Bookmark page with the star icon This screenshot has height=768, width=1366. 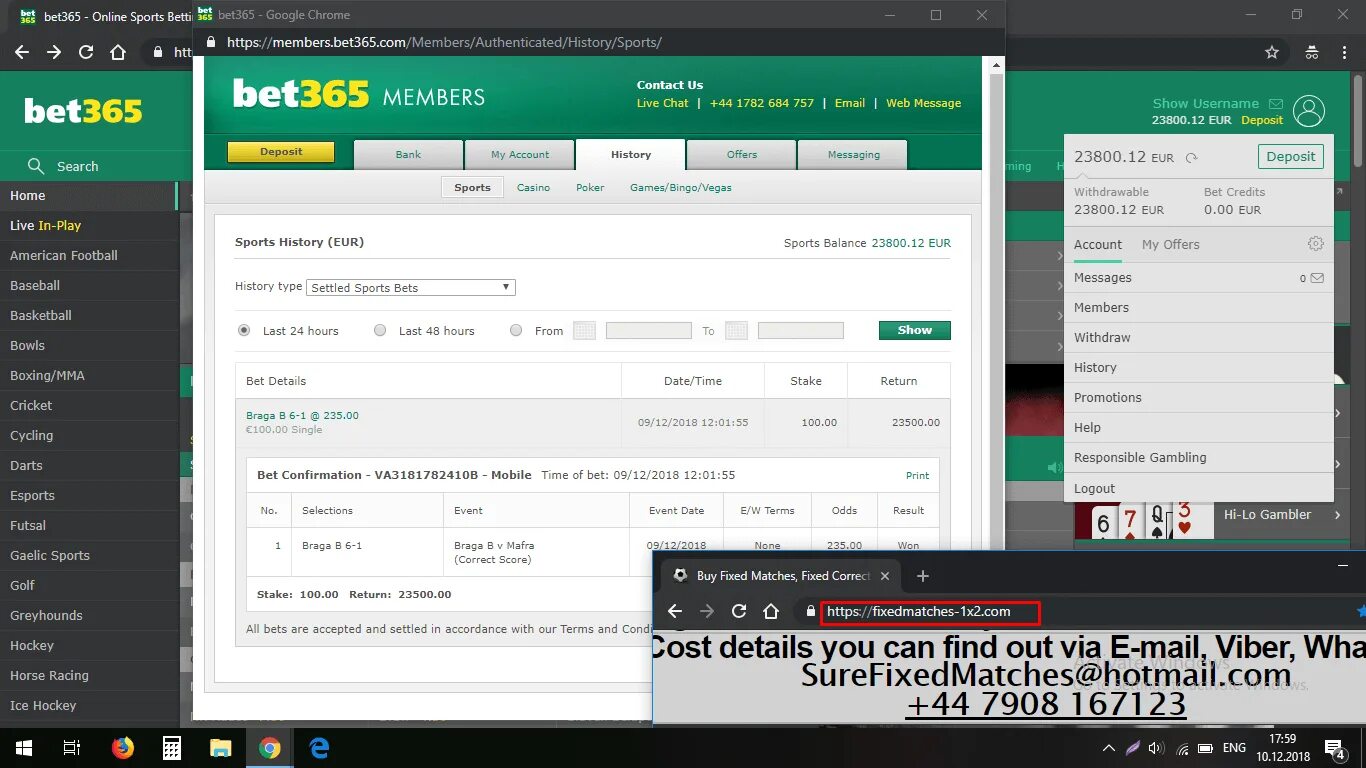[1272, 52]
